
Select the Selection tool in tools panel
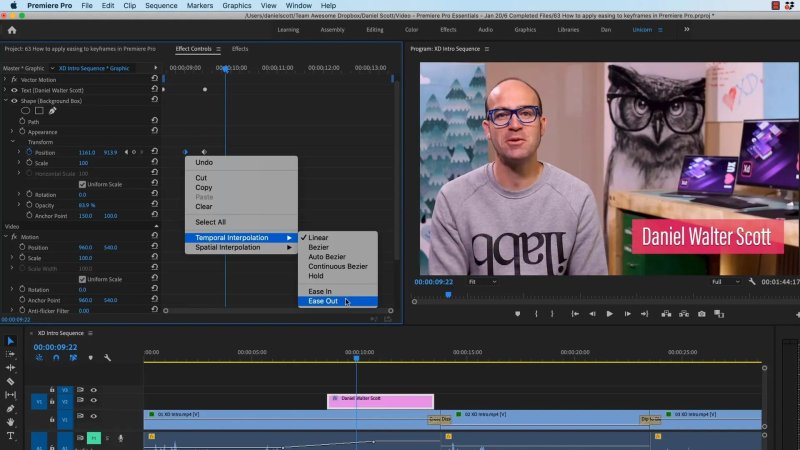coord(11,341)
